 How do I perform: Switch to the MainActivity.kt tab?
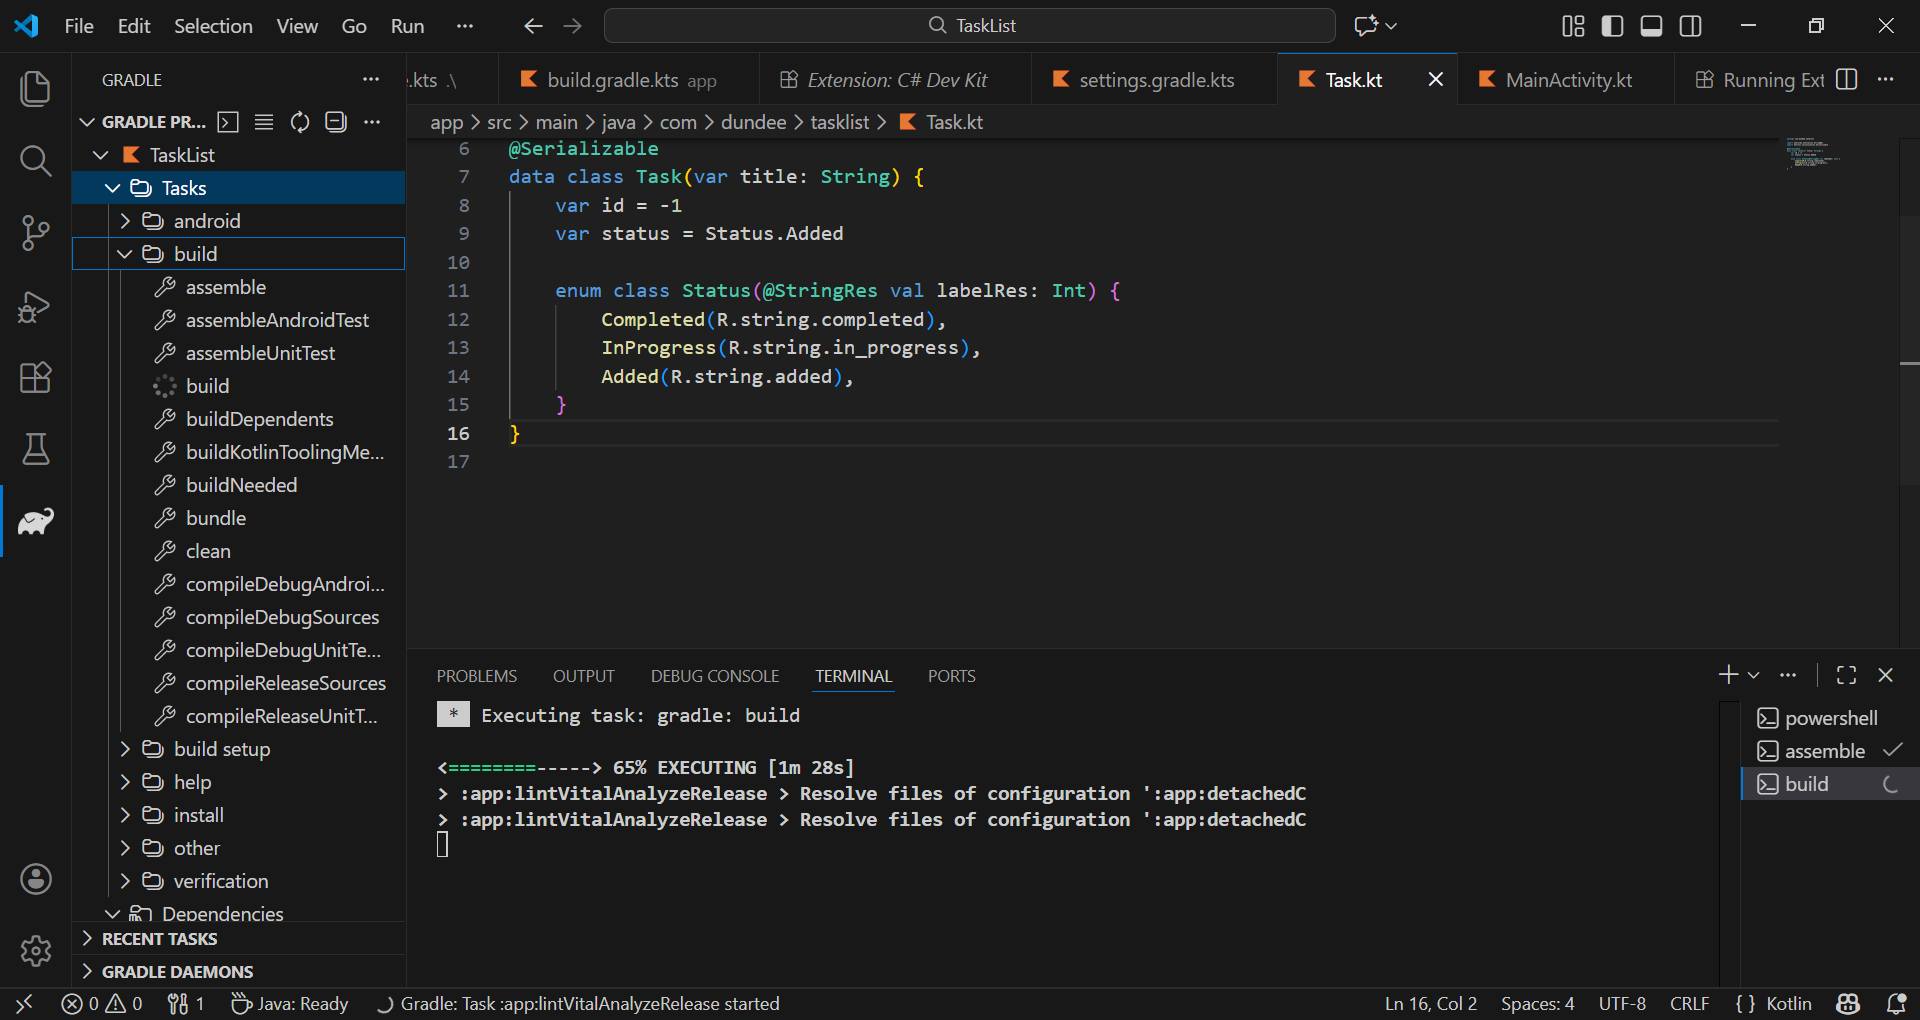(1567, 80)
